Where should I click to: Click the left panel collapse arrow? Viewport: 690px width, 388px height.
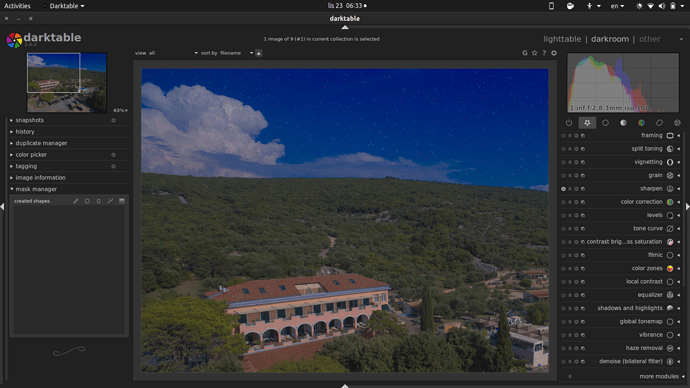click(x=2, y=206)
